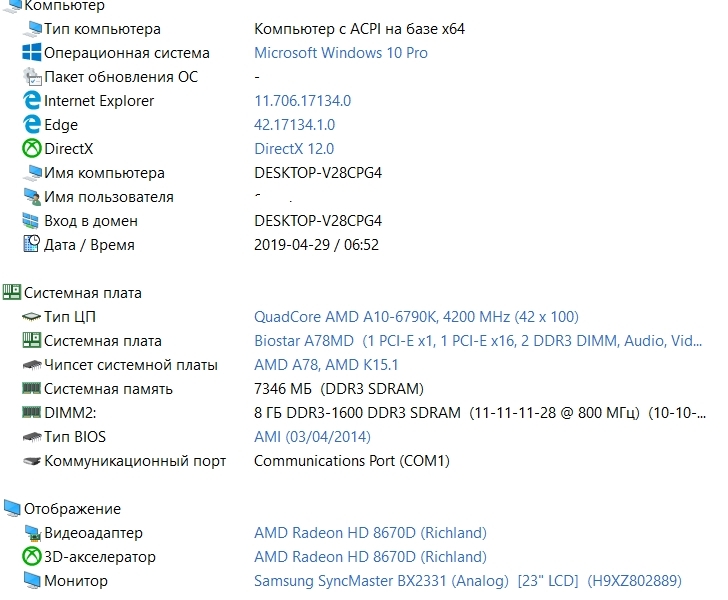
Task: Click the calendar clock icon beside Дата / Время
Action: (32, 244)
